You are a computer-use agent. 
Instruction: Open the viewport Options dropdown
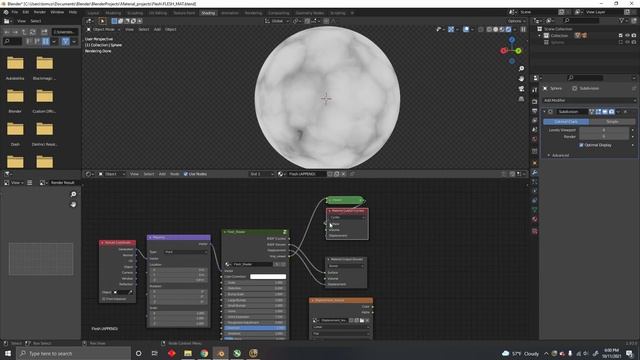click(x=516, y=21)
